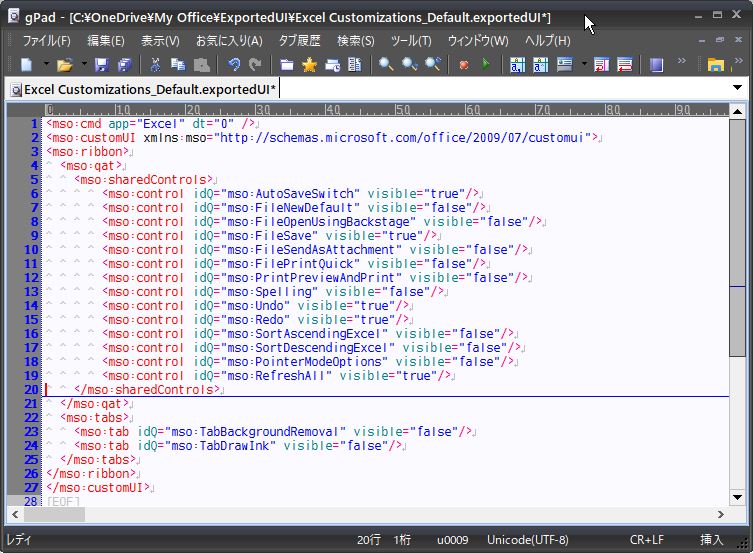Click the 挿入 insert mode indicator

(x=711, y=540)
